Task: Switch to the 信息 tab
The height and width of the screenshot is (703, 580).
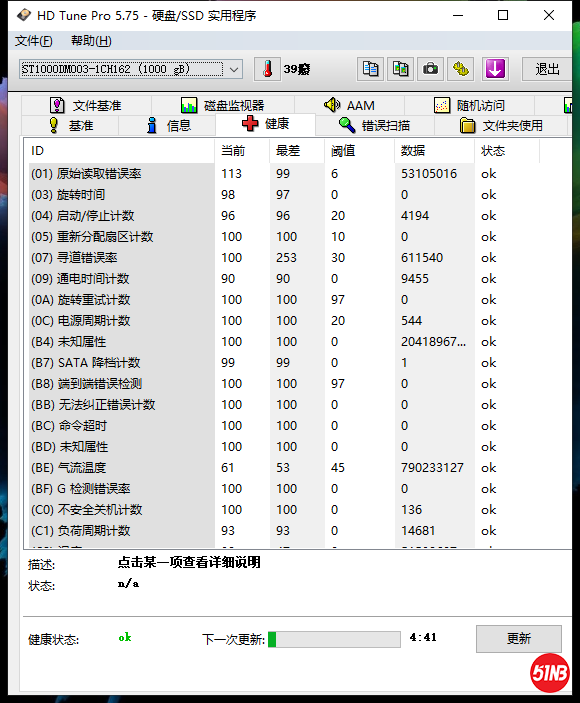Action: 169,126
